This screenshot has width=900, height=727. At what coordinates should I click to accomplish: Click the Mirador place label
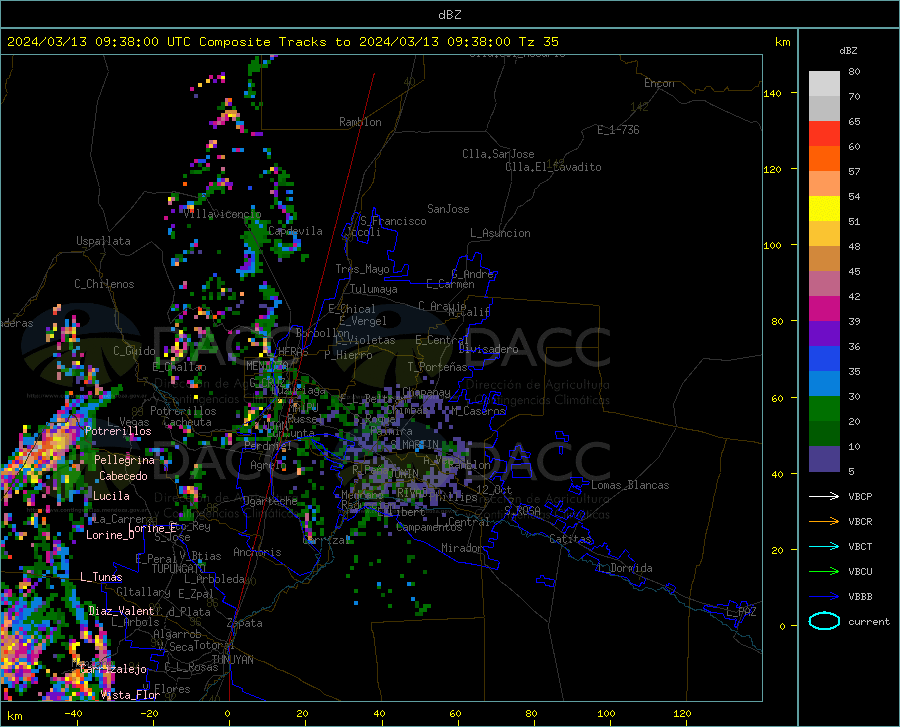(461, 548)
